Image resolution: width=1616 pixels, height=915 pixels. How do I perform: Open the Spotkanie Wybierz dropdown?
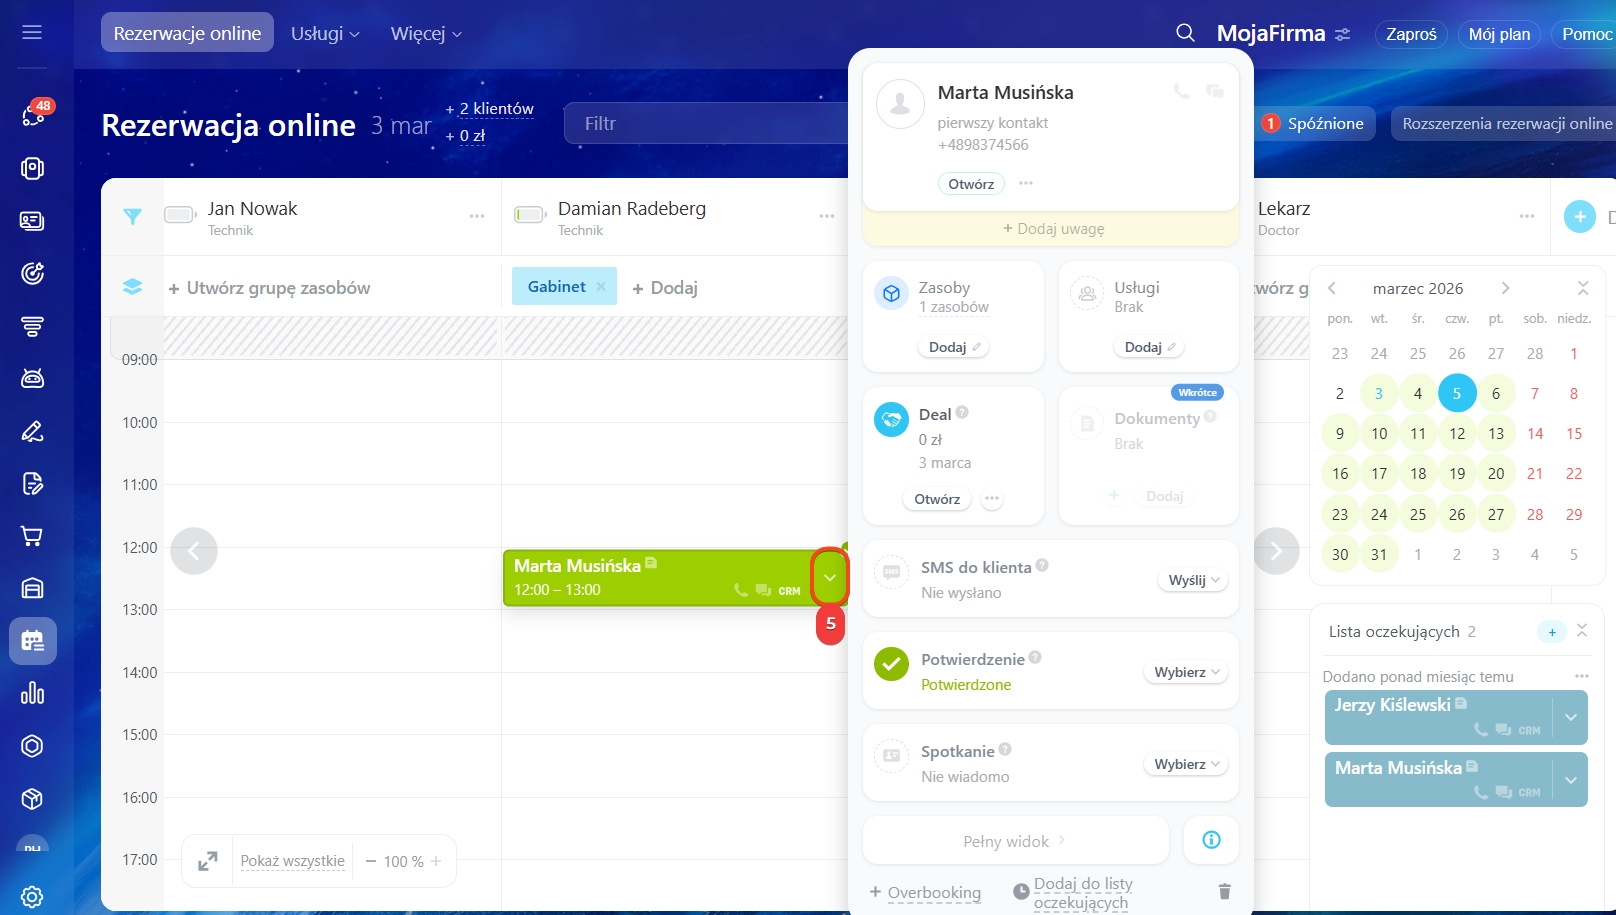(1186, 764)
